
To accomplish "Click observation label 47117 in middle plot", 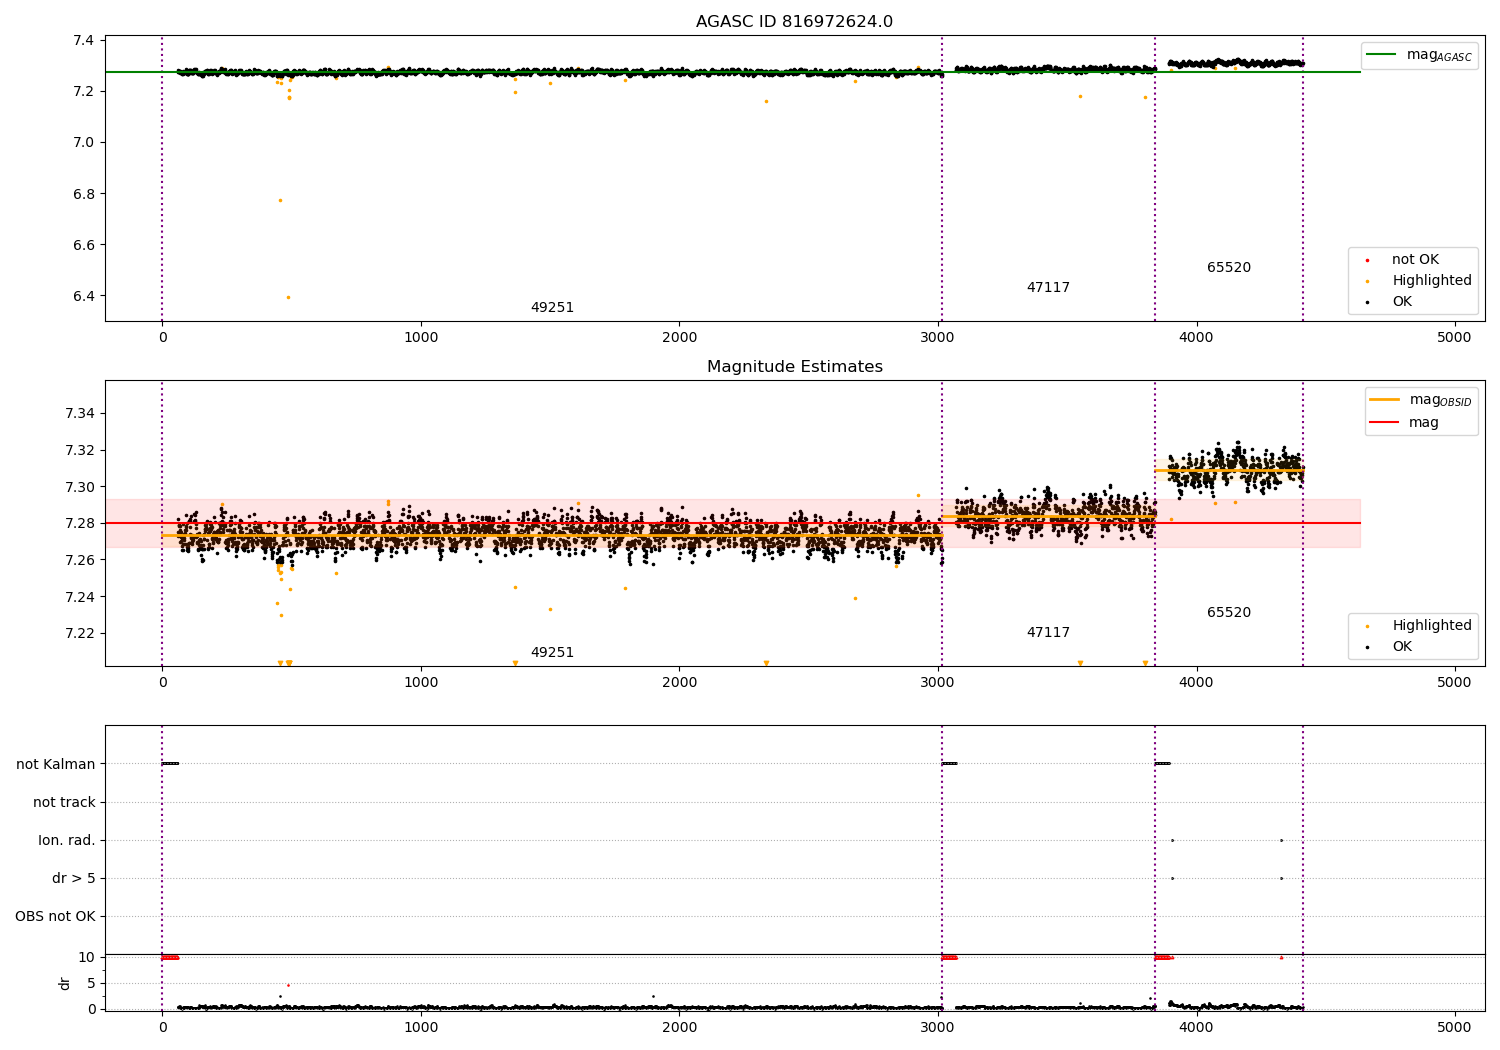I will (1048, 633).
